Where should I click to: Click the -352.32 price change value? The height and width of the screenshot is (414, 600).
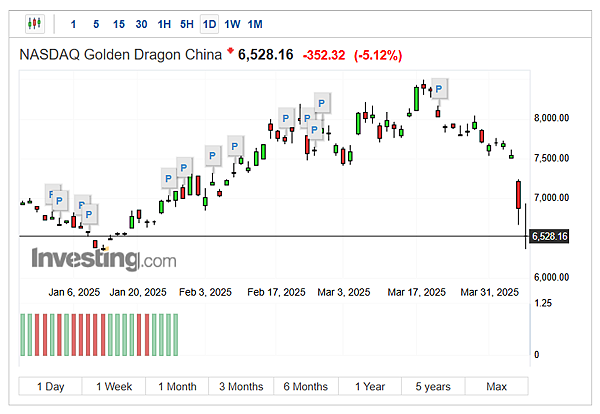(324, 55)
